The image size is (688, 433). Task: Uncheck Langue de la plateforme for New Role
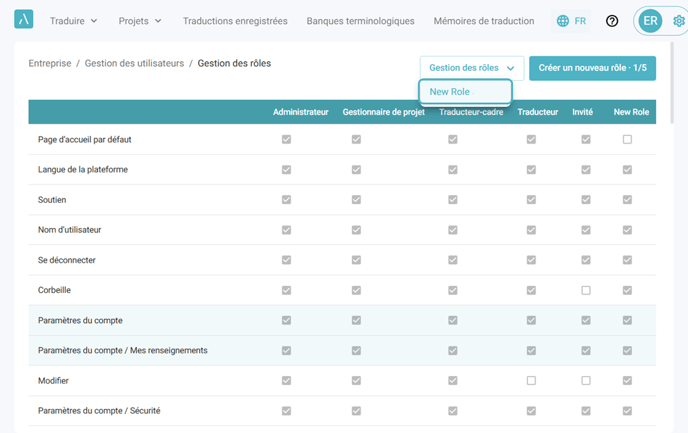pyautogui.click(x=627, y=170)
